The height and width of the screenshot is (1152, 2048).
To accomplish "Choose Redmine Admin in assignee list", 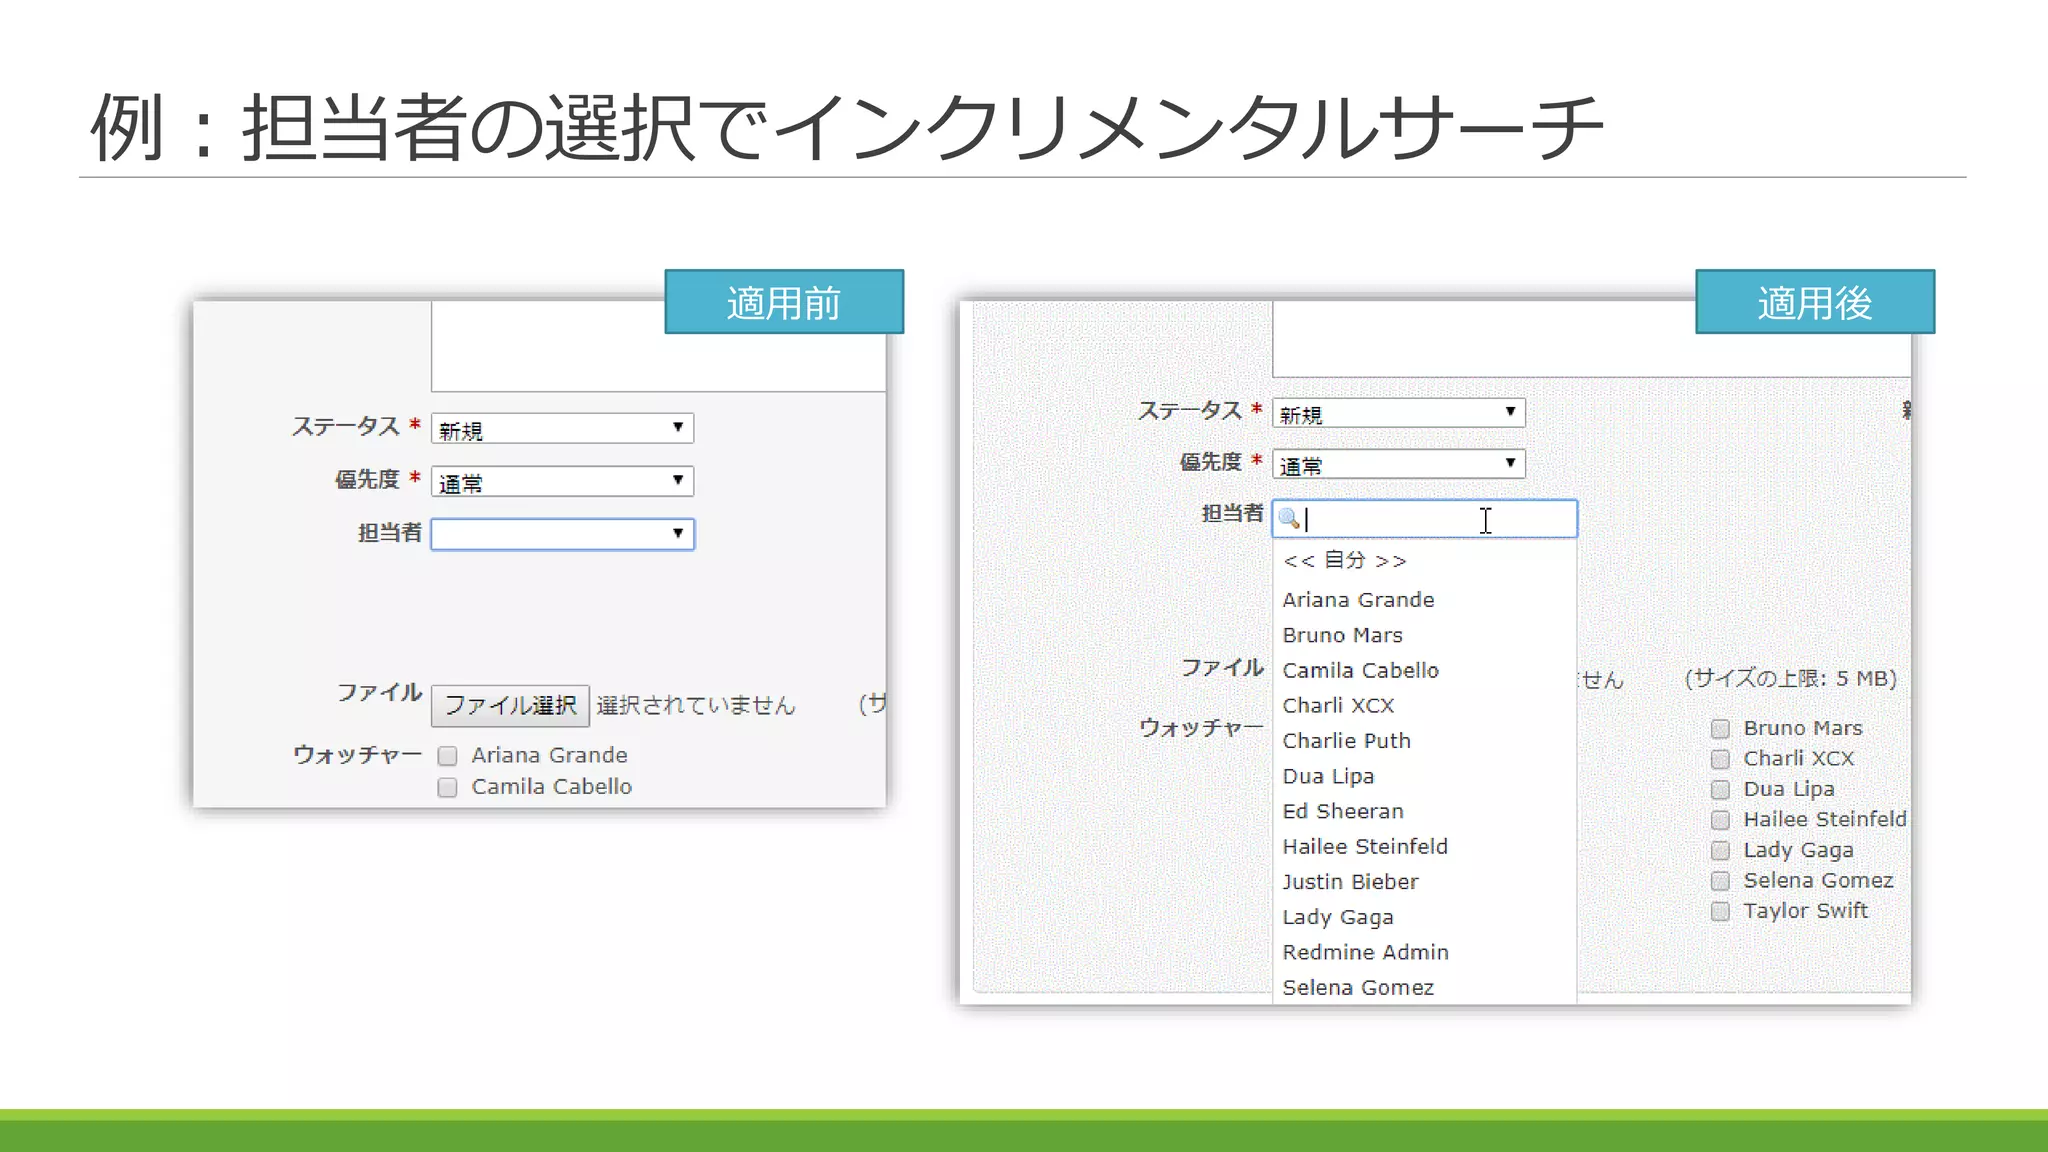I will (1365, 952).
